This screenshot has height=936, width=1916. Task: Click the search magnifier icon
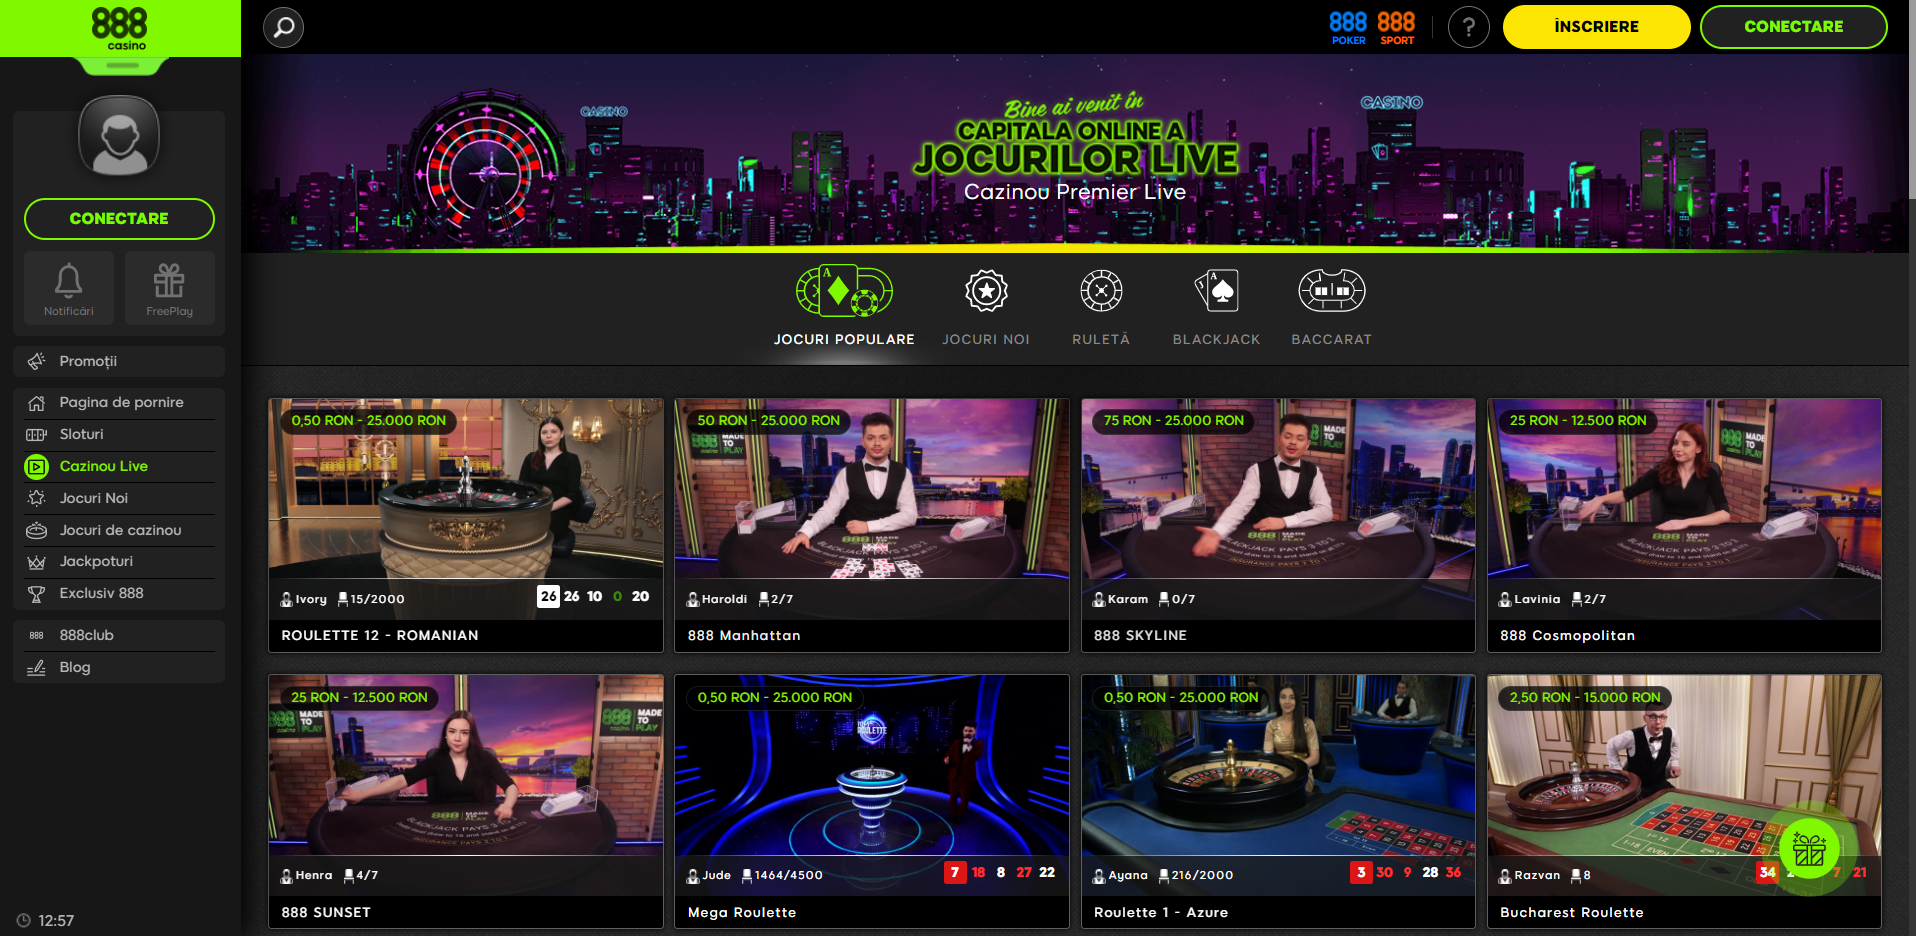pos(283,27)
